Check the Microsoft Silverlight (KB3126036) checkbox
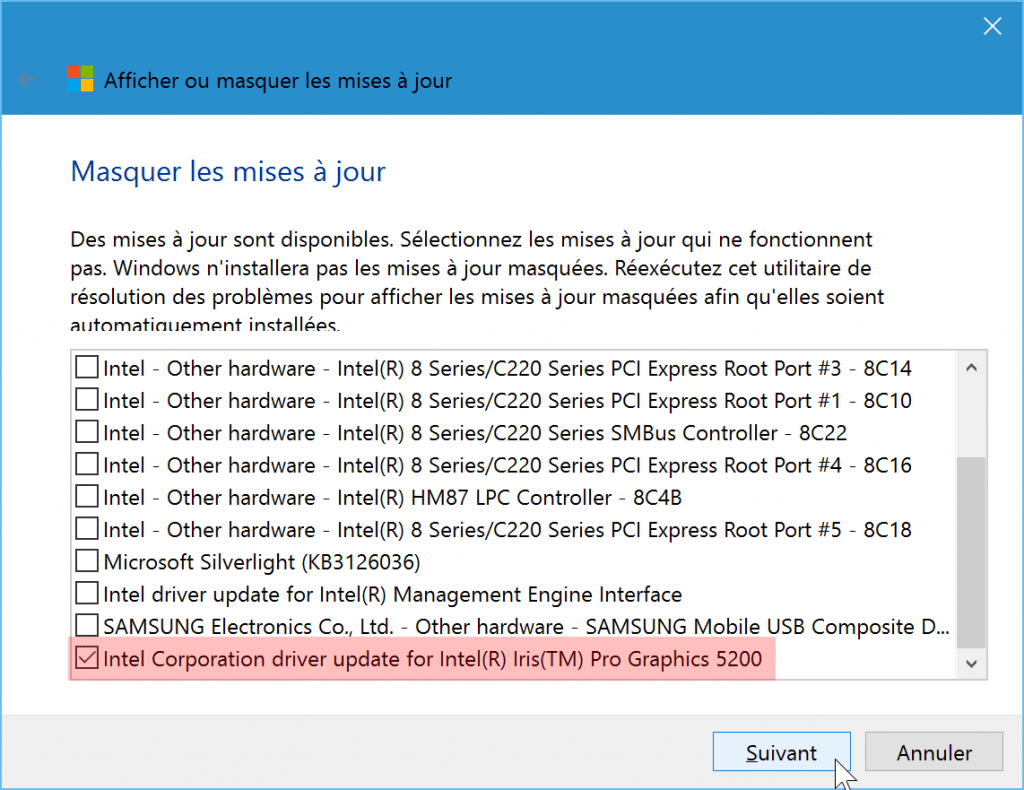 click(87, 561)
